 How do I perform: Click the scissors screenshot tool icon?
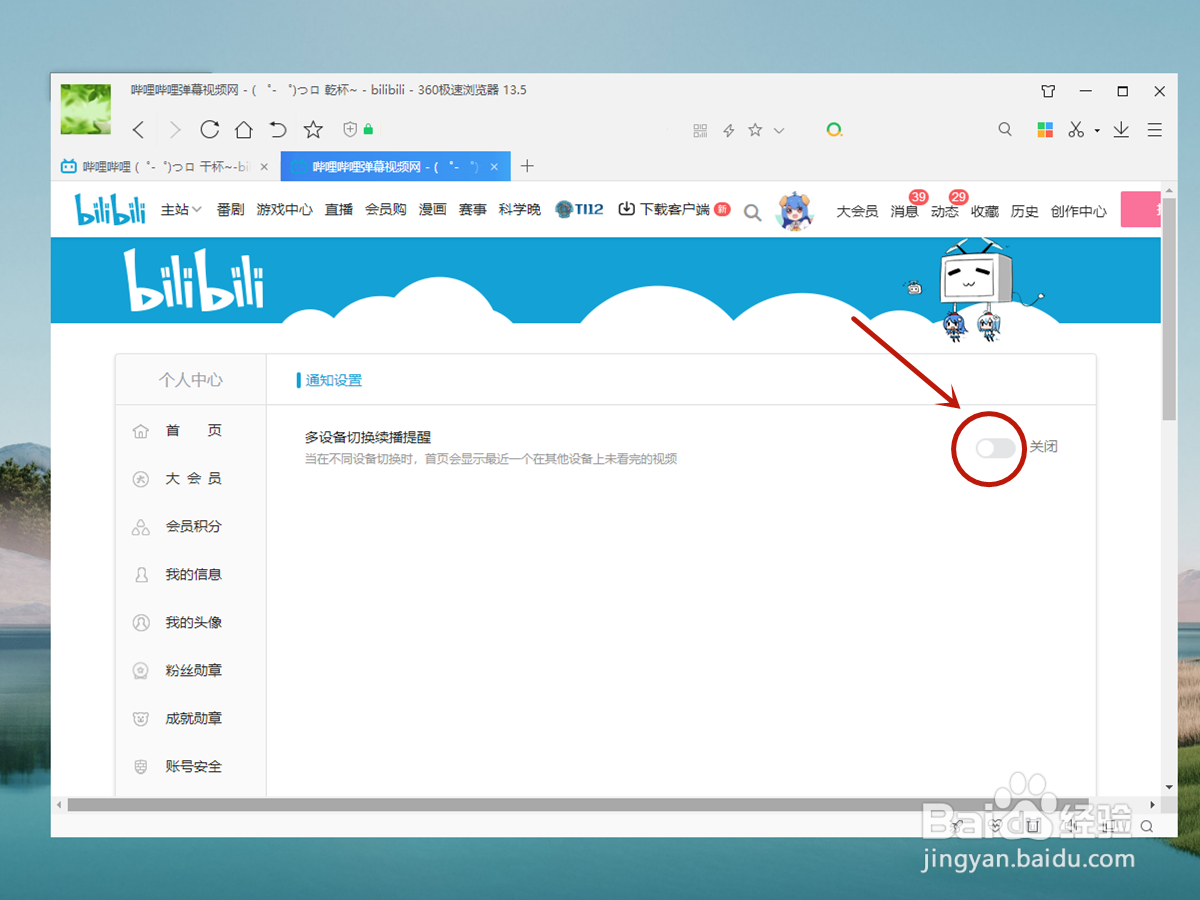1076,129
